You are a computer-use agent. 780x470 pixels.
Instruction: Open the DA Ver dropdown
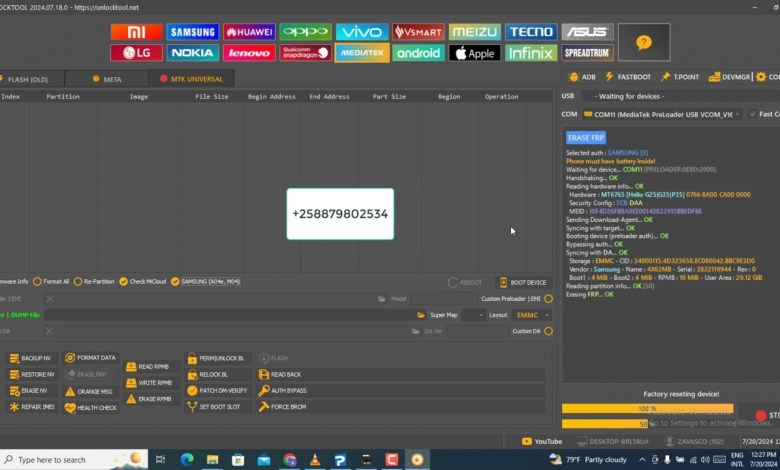(476, 331)
